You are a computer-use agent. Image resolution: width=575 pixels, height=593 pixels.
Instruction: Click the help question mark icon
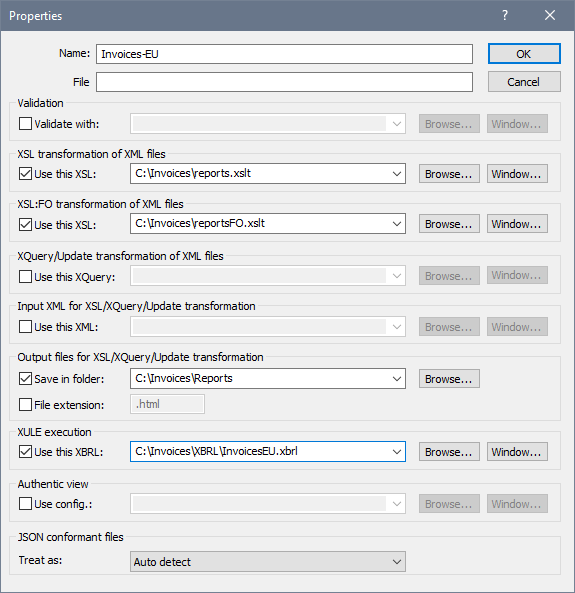click(x=505, y=16)
